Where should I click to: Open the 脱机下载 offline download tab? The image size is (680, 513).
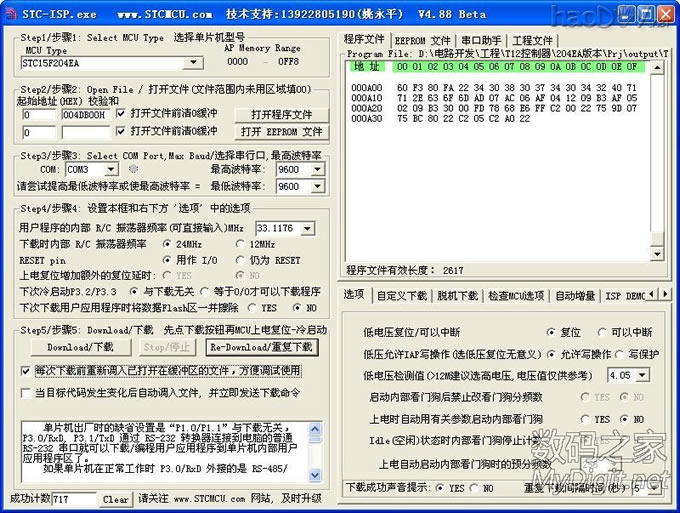[x=458, y=296]
